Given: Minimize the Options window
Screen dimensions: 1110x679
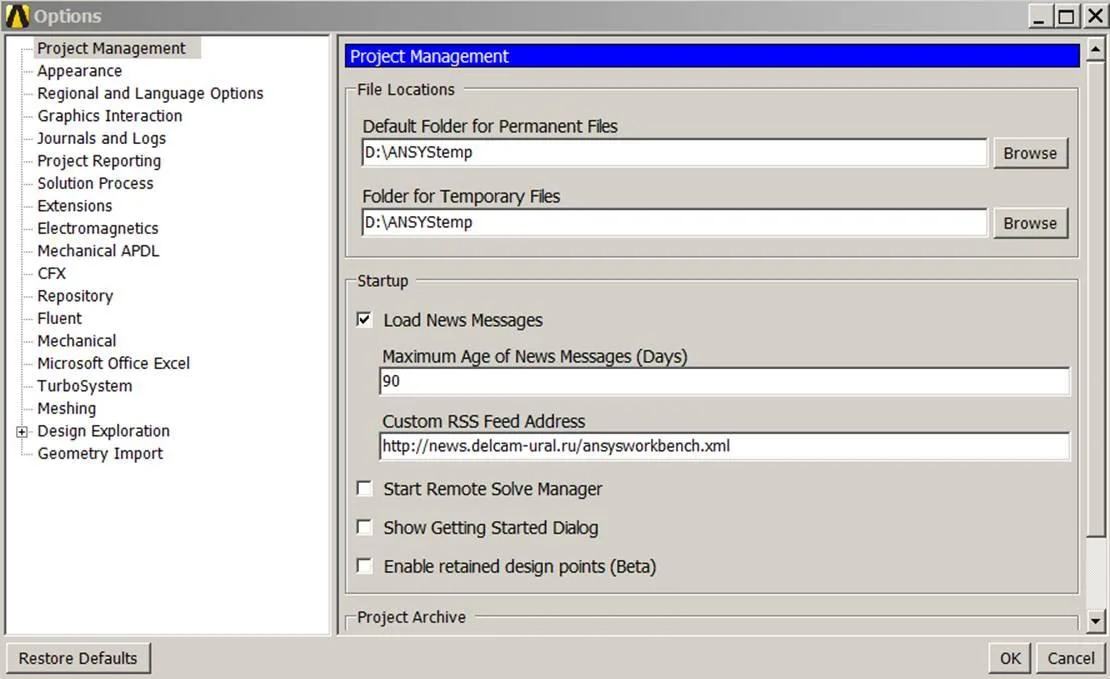Looking at the screenshot, I should (x=1039, y=16).
